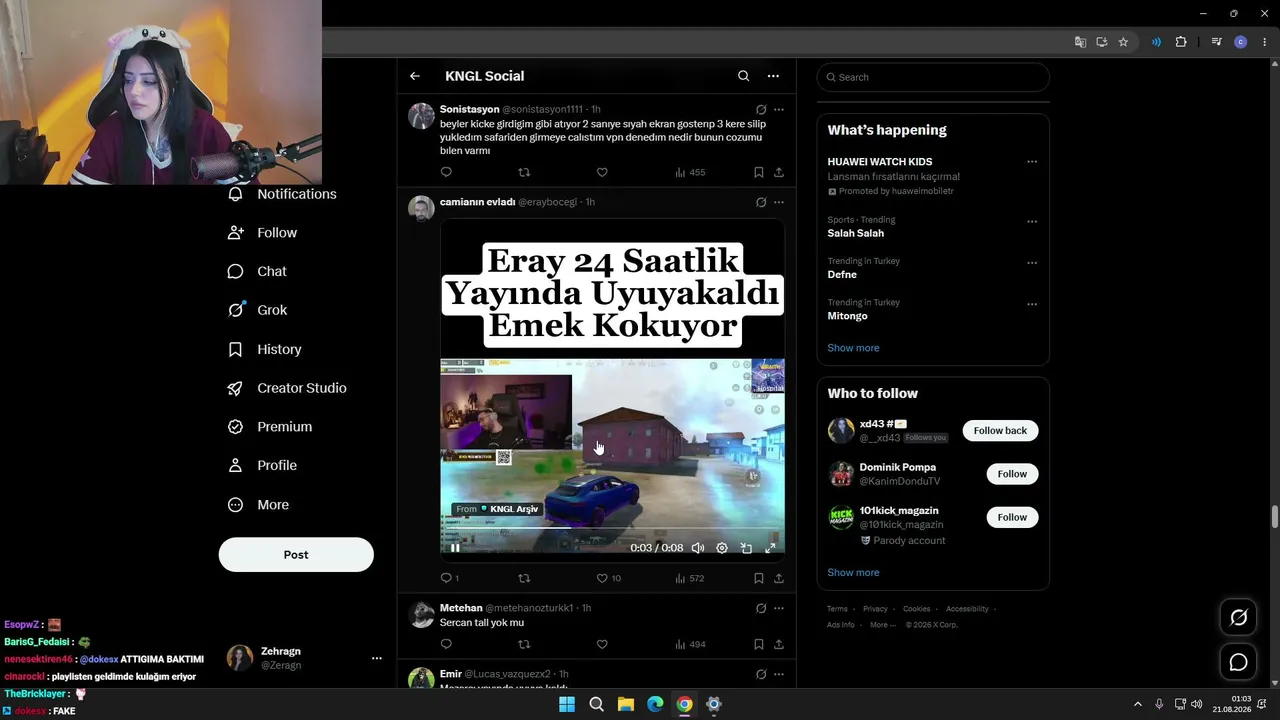Open options for Salah Salah trend
1280x720 pixels.
(x=1032, y=221)
